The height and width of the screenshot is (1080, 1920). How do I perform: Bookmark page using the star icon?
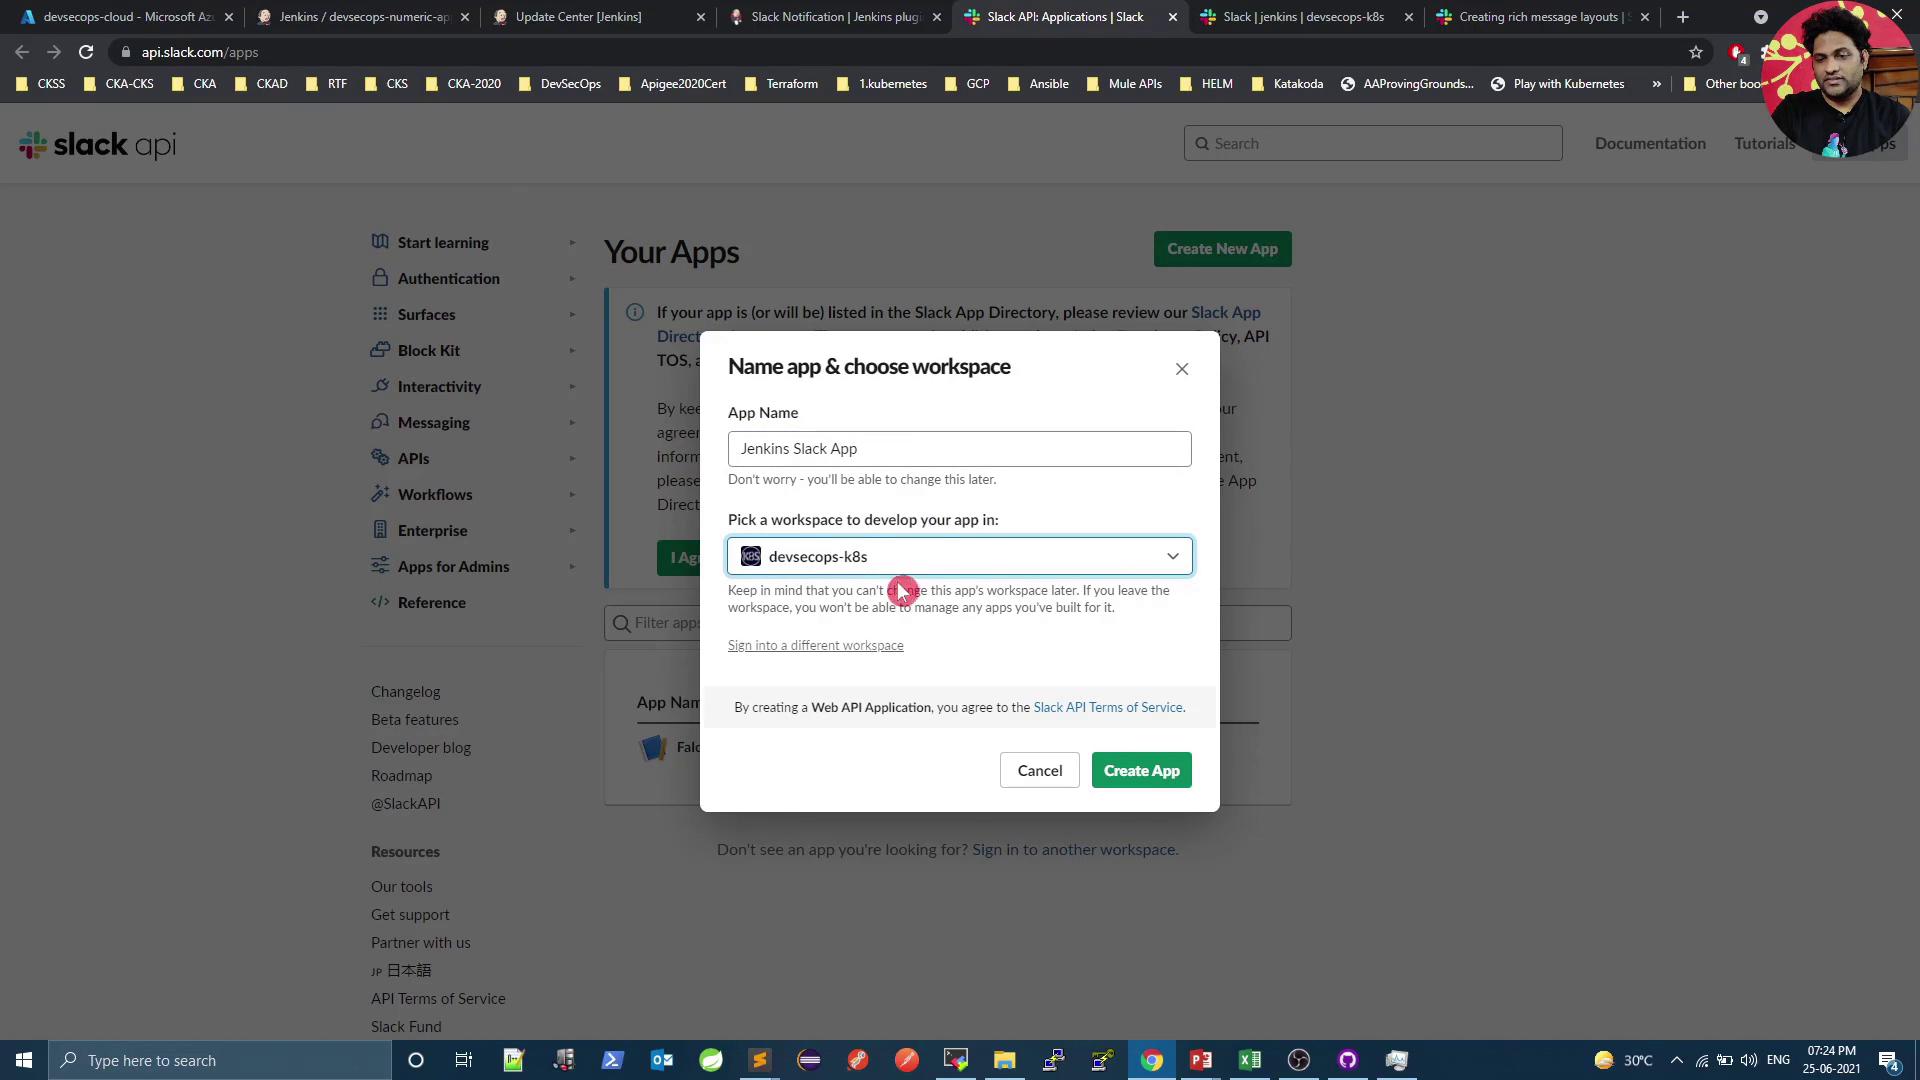1696,52
